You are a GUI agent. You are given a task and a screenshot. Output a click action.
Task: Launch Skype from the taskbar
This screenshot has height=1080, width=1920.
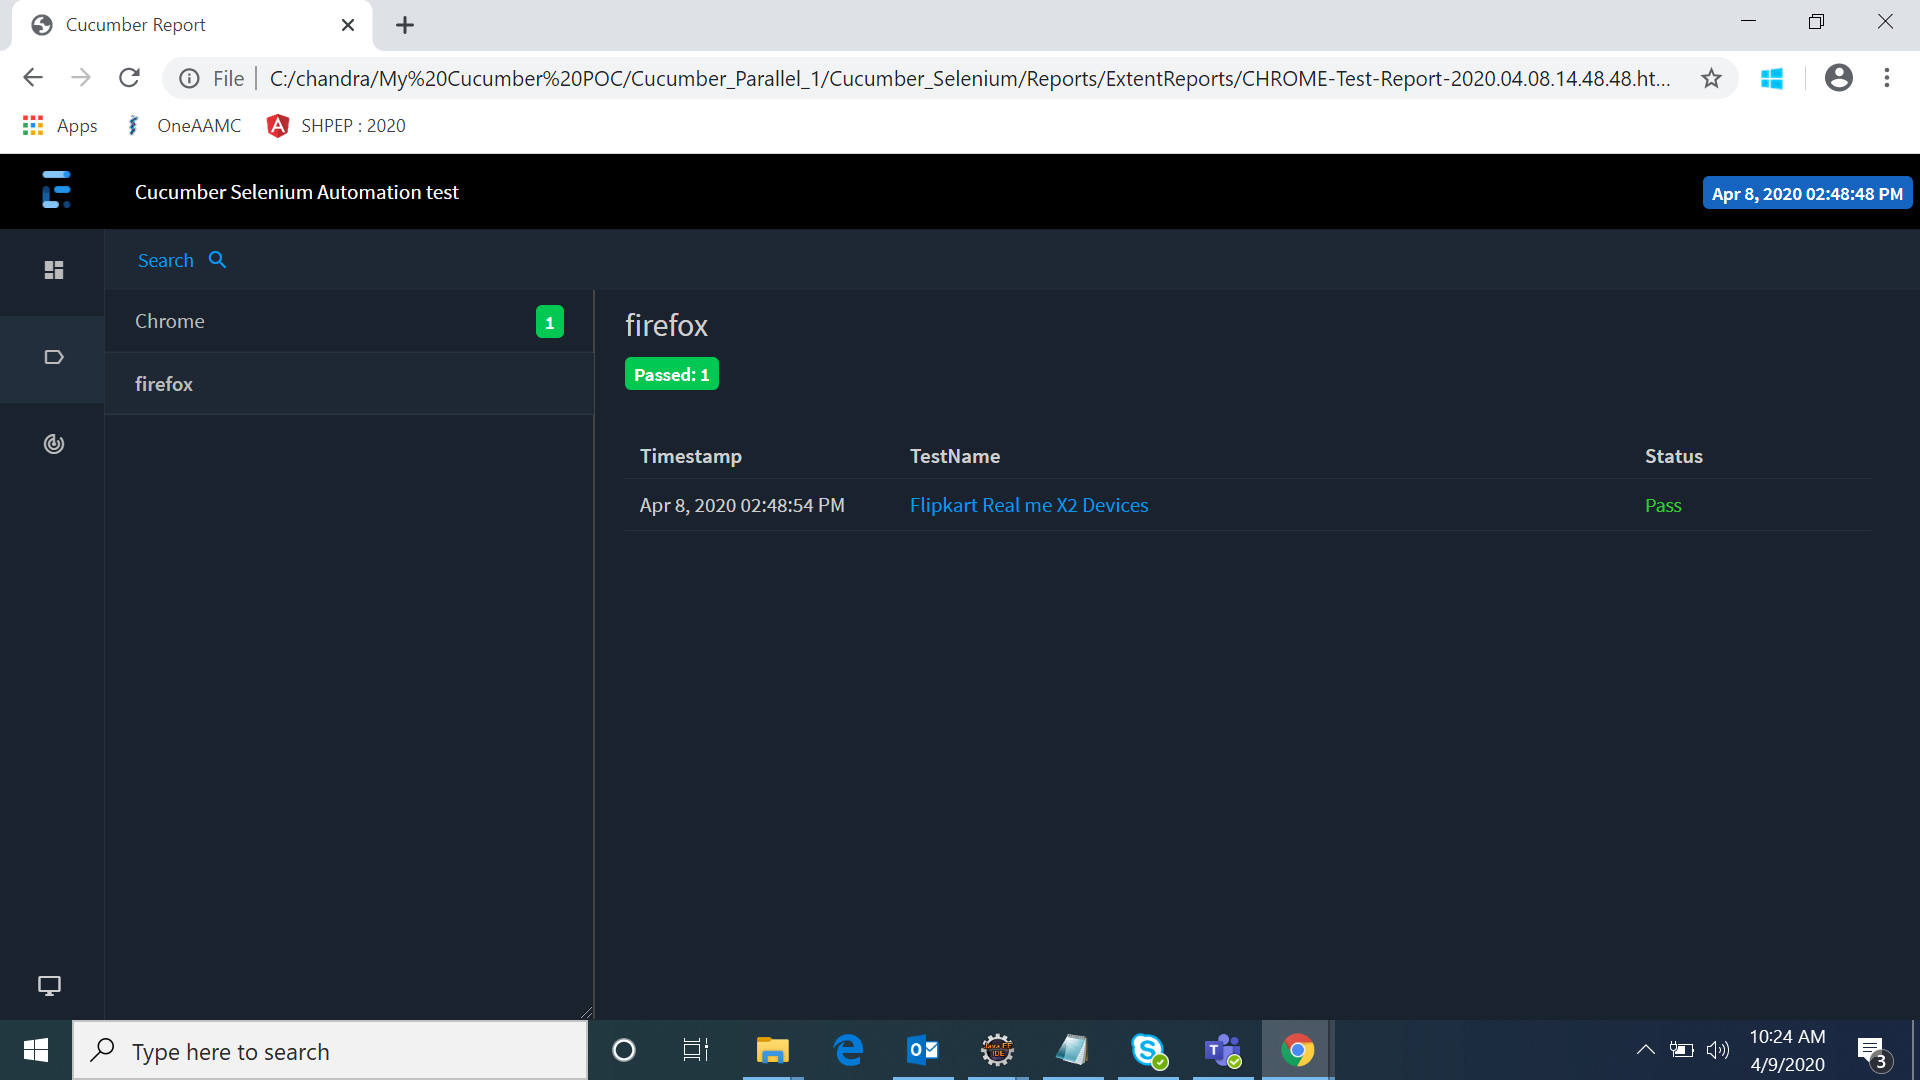pyautogui.click(x=1147, y=1050)
